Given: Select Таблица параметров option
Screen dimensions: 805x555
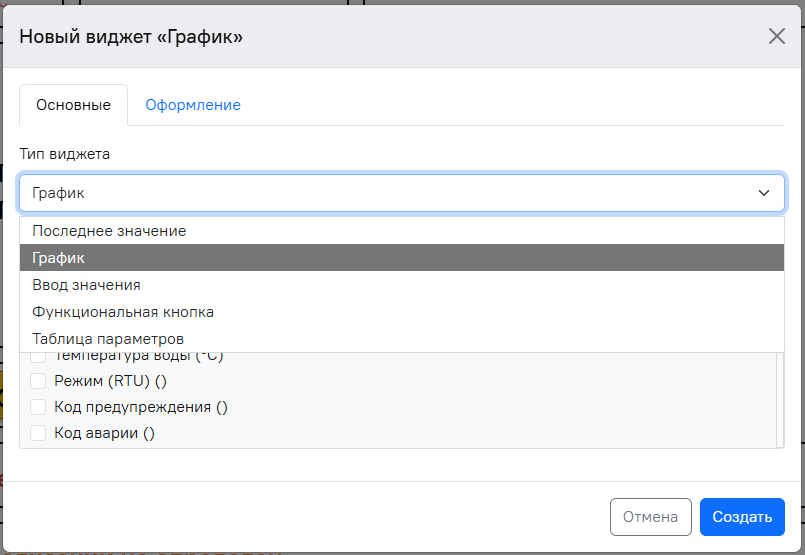Looking at the screenshot, I should coord(402,339).
